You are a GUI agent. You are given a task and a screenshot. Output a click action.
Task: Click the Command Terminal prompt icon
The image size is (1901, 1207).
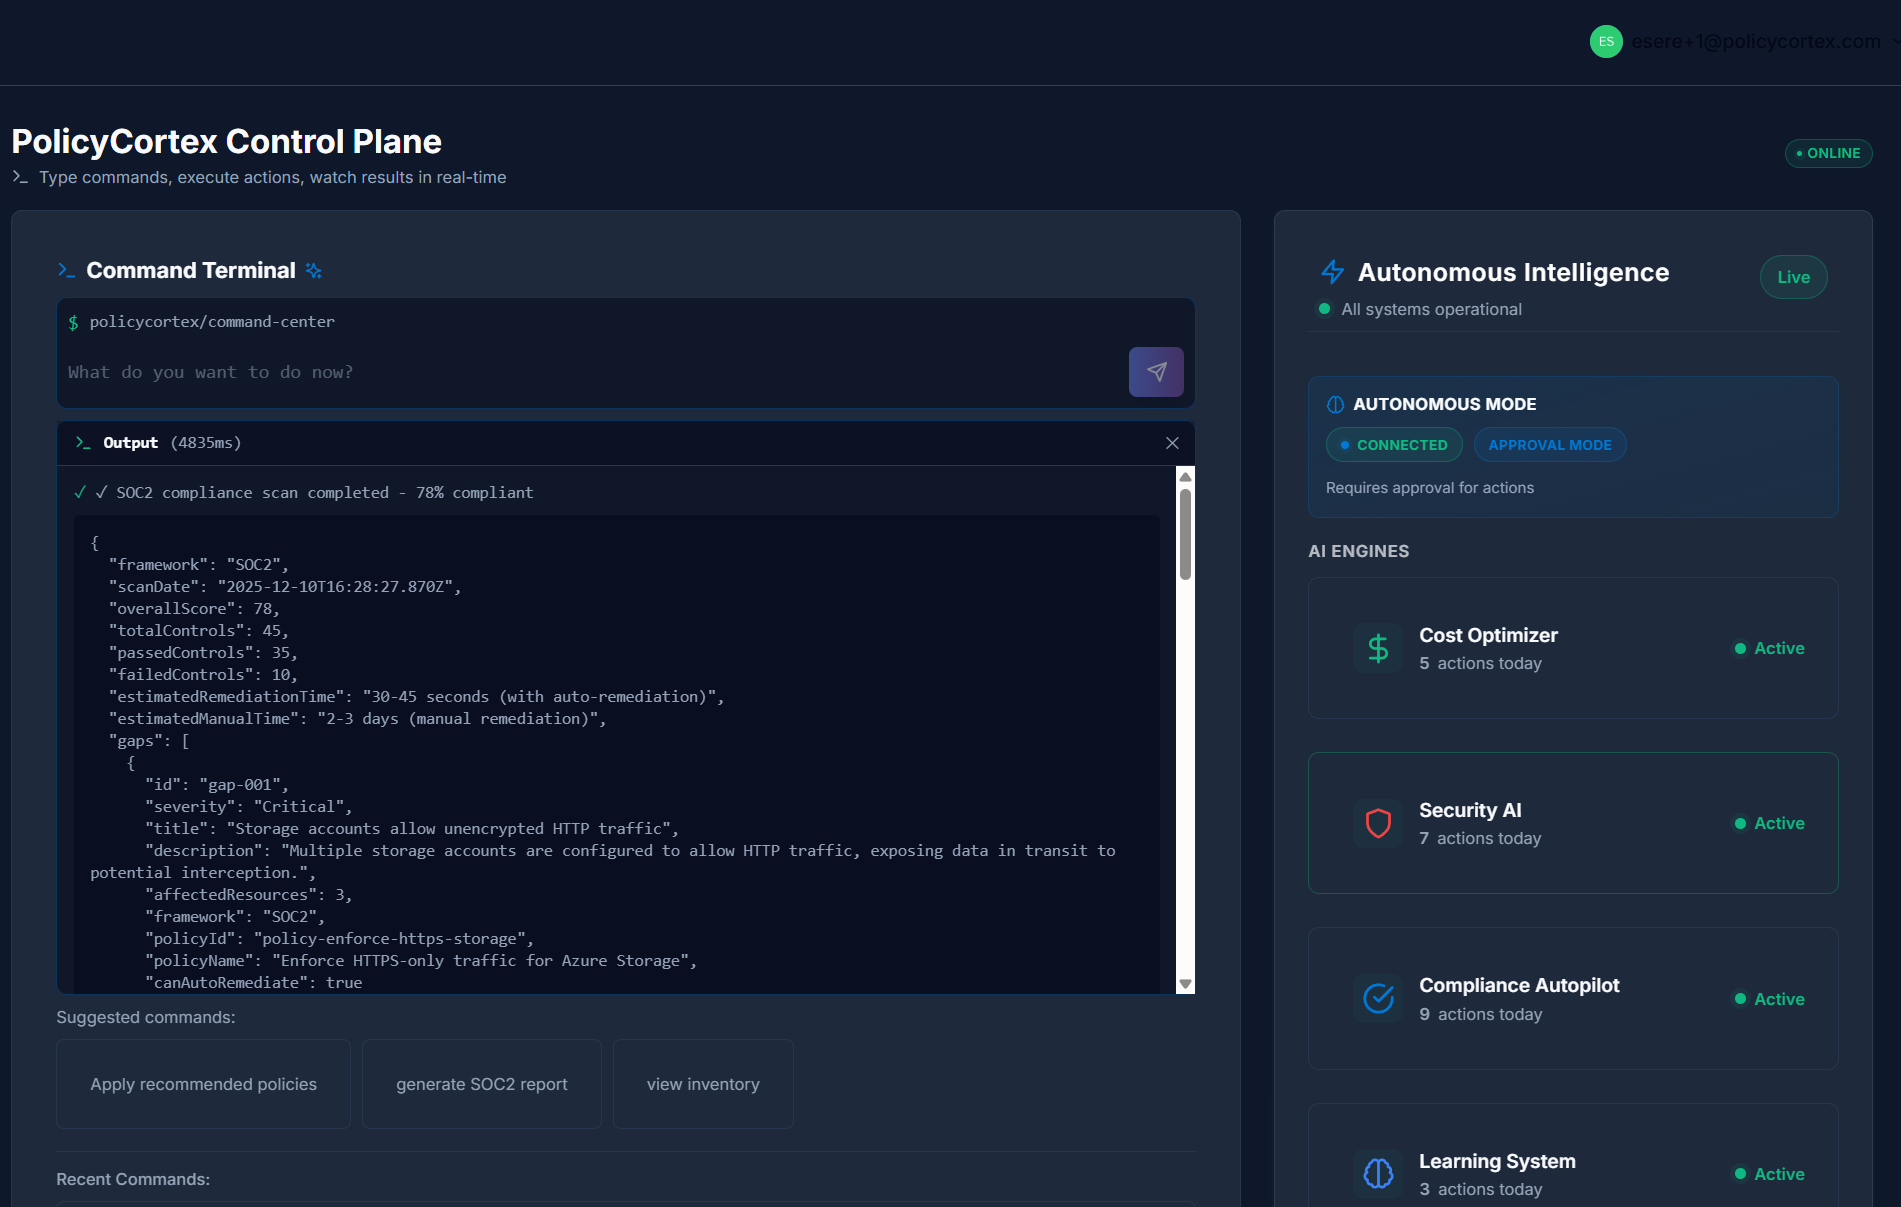[x=67, y=270]
